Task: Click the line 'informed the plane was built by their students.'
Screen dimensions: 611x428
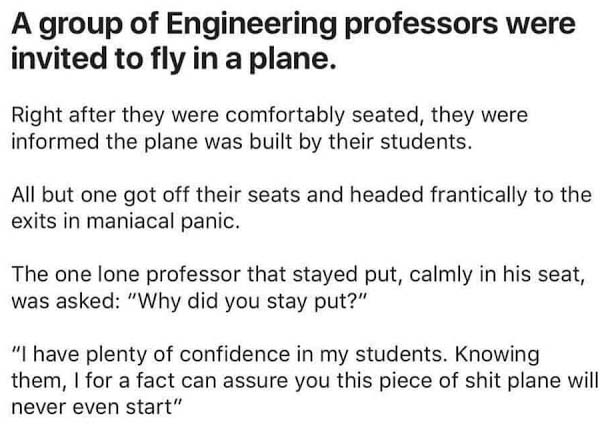Action: coord(242,142)
